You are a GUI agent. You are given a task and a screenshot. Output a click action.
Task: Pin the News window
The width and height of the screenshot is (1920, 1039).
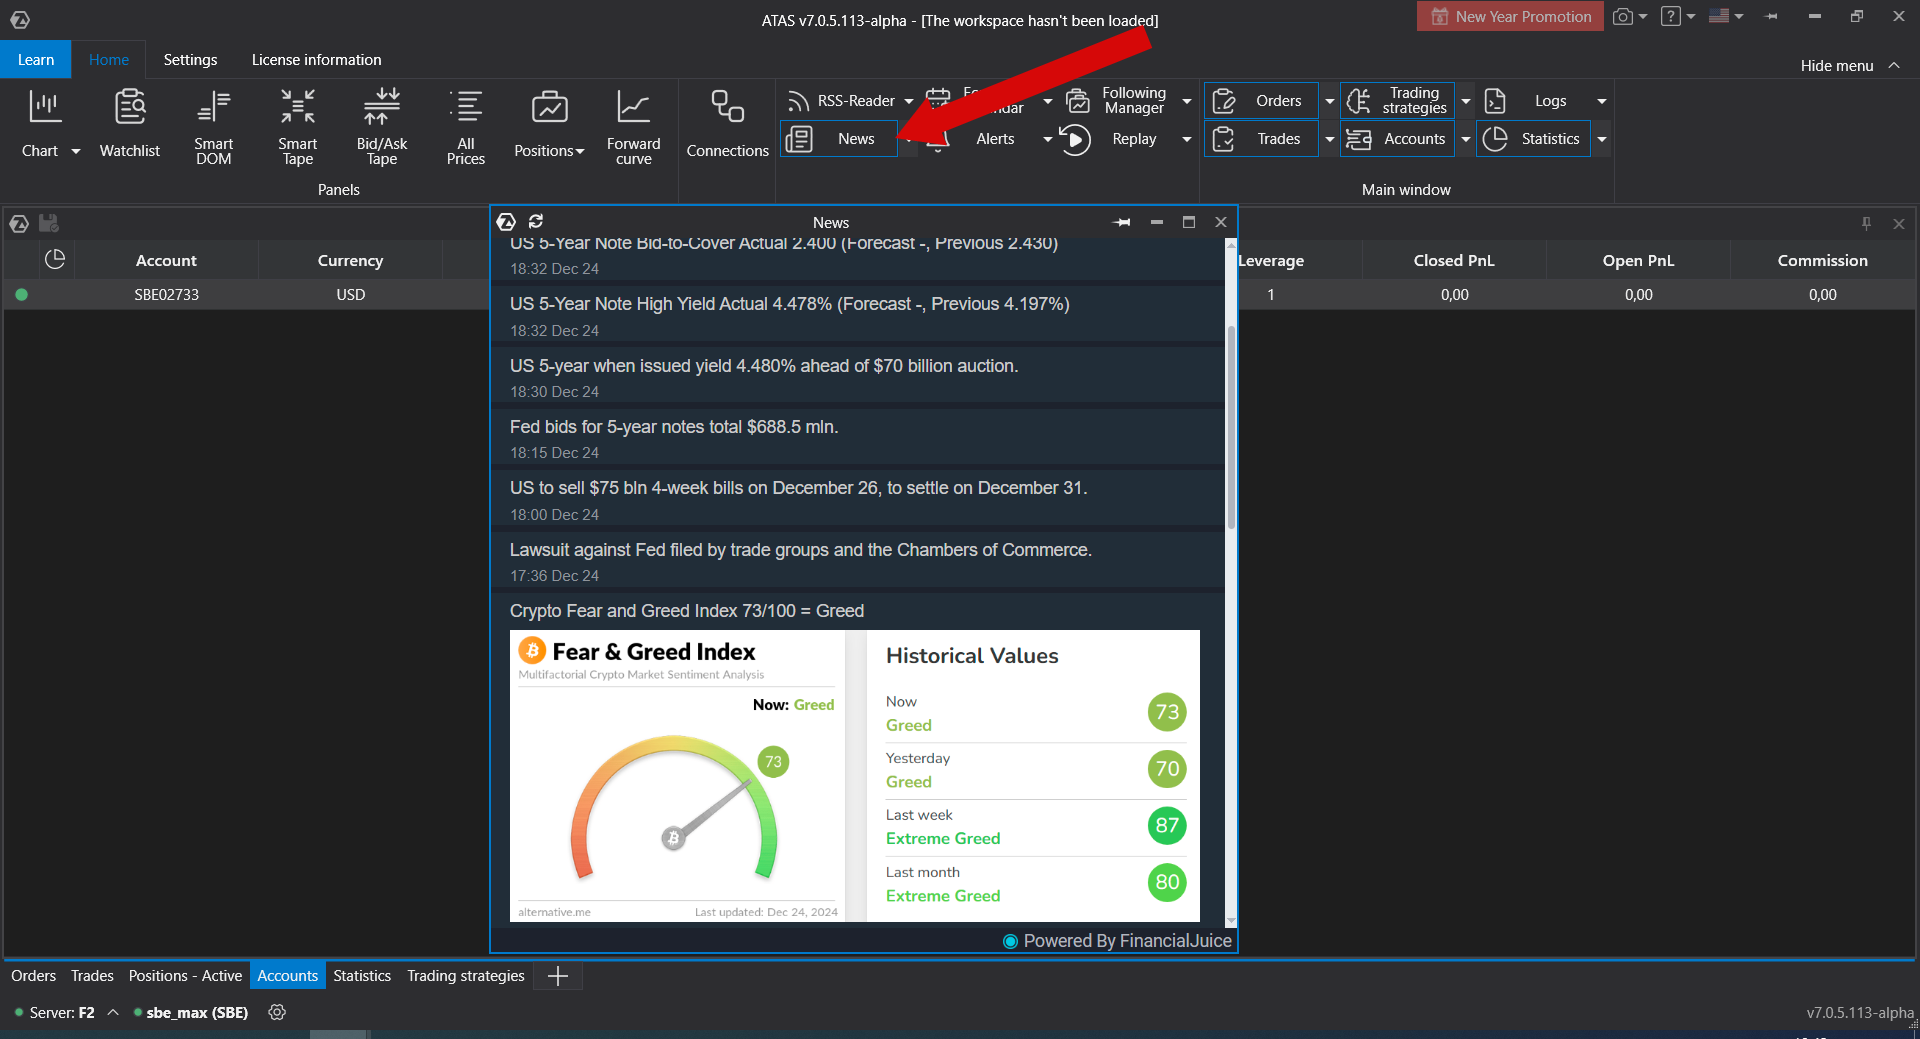(1122, 222)
